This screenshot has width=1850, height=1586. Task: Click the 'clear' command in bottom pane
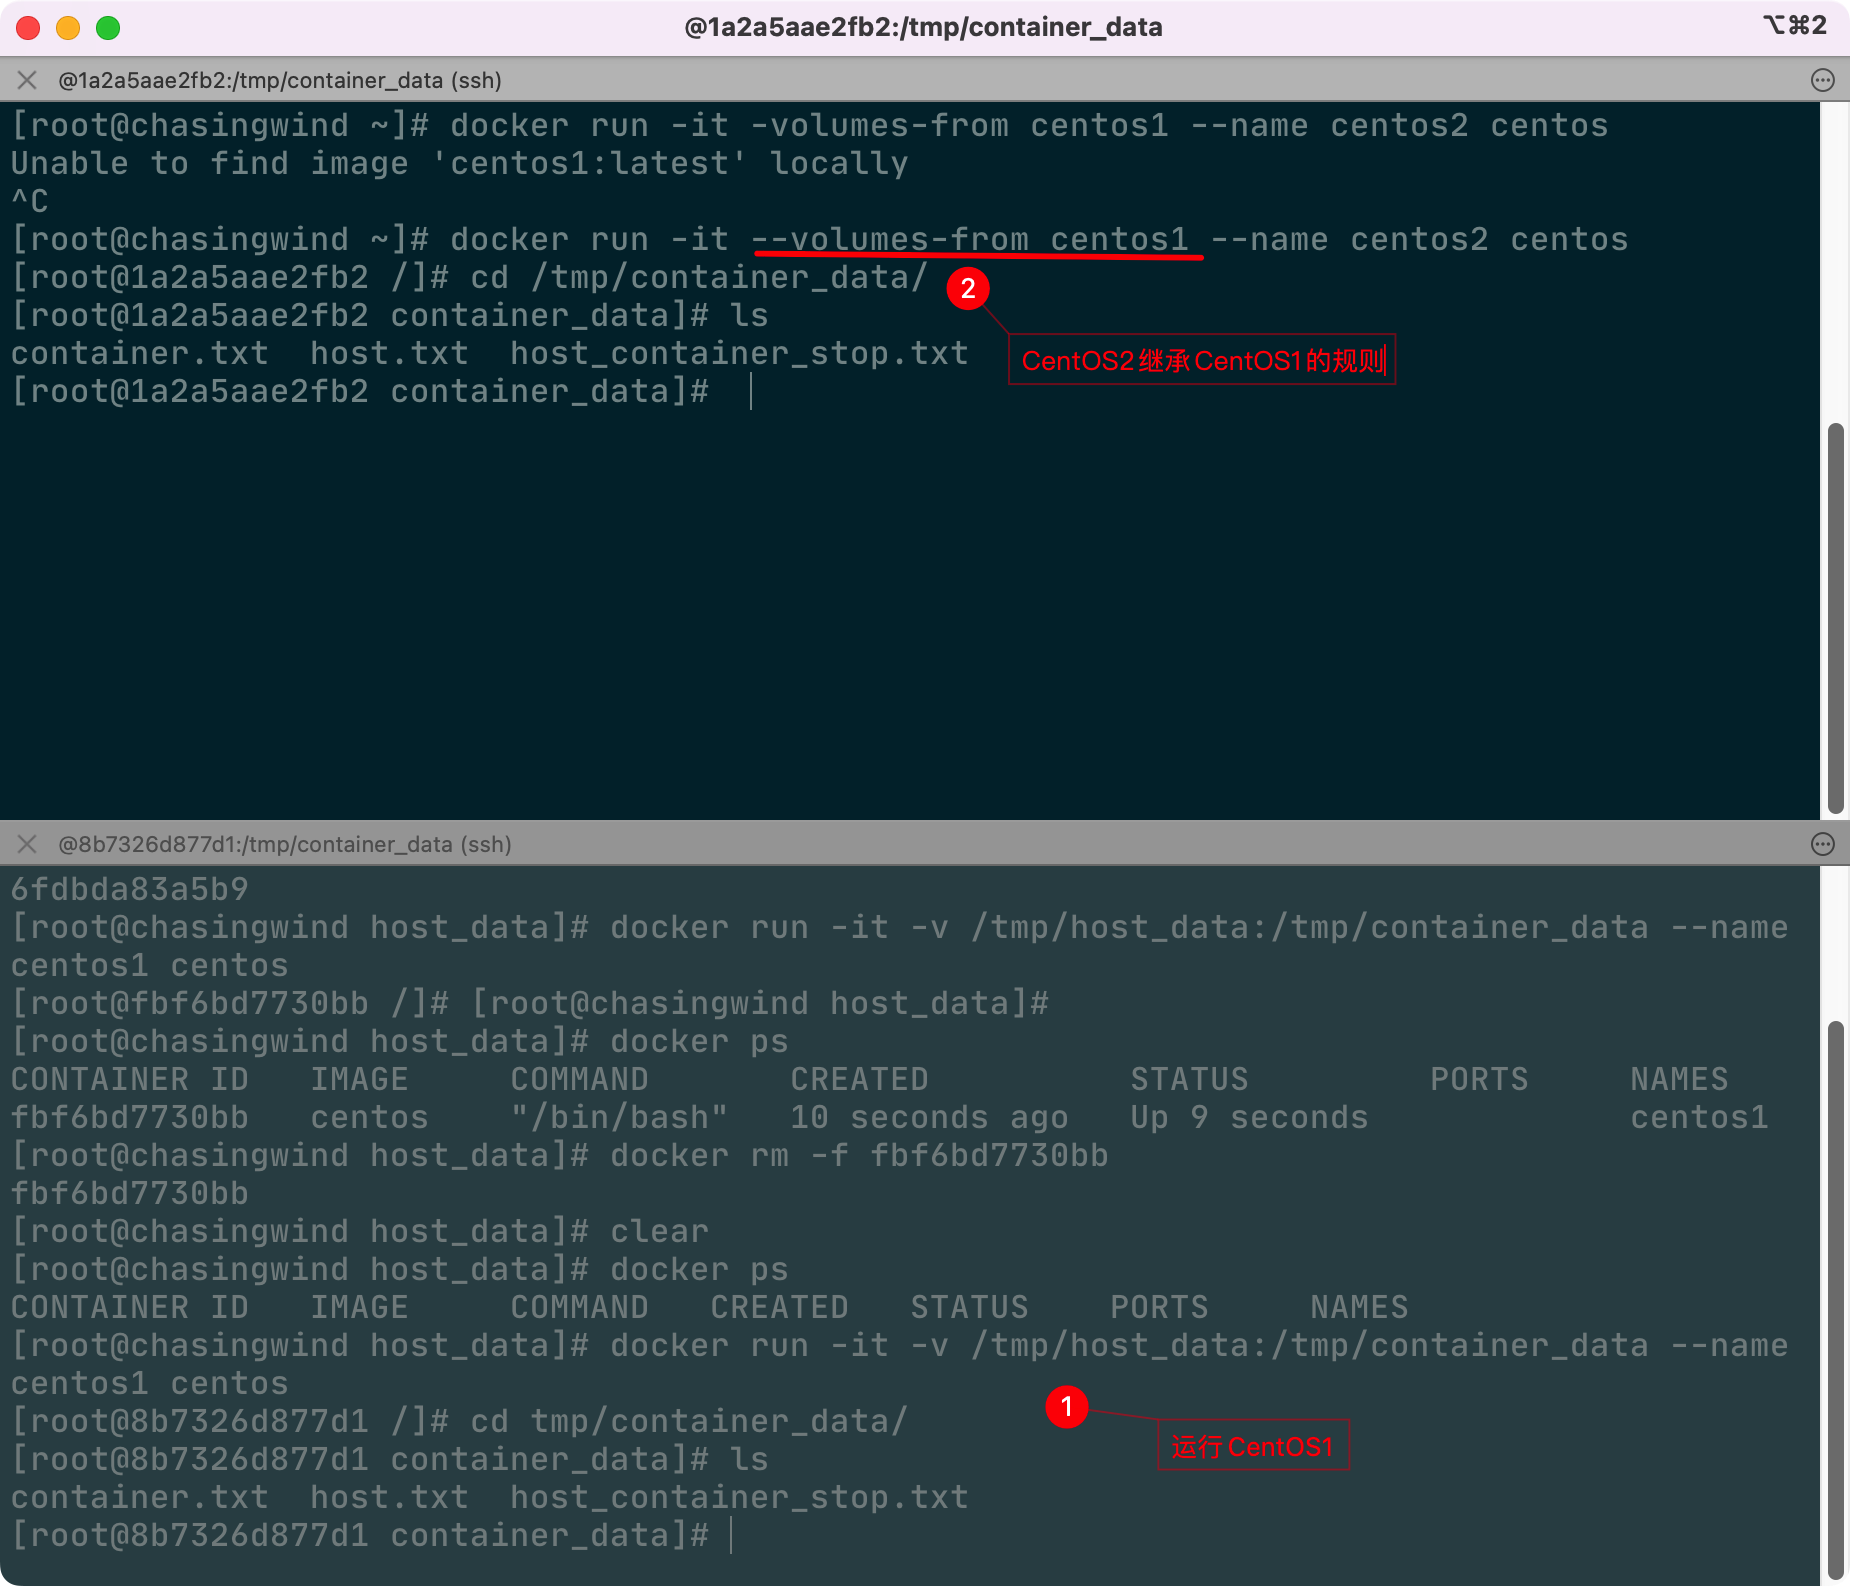pyautogui.click(x=660, y=1232)
